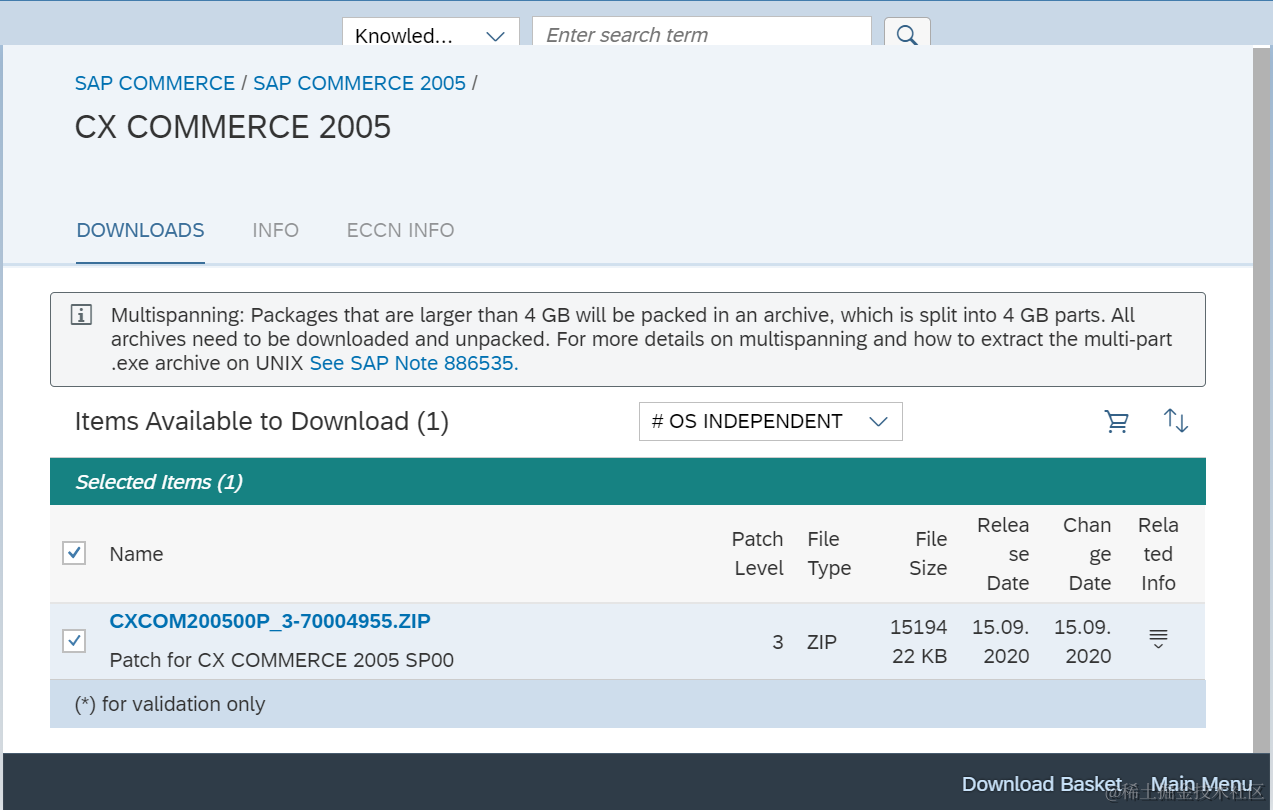Download the CXCOM200500P_3-70004955.ZIP file link
Screen dimensions: 1273x810
tap(270, 621)
